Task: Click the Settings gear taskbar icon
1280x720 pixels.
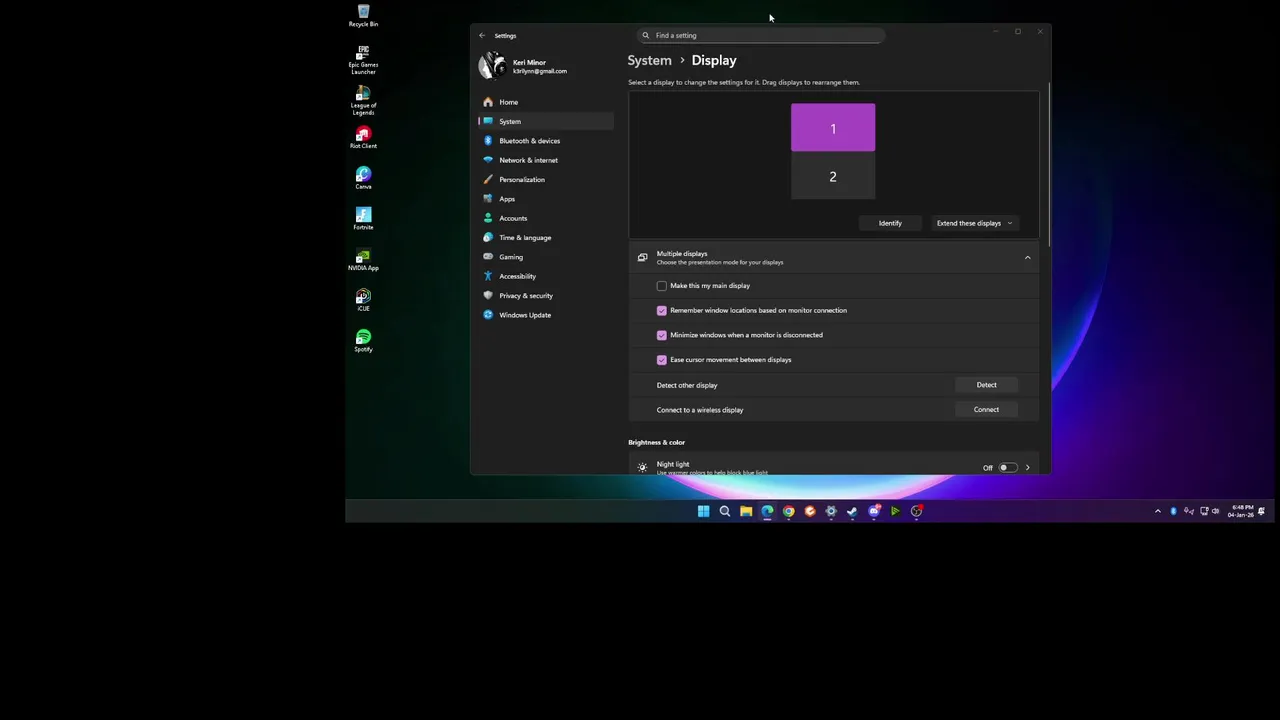Action: 831,511
